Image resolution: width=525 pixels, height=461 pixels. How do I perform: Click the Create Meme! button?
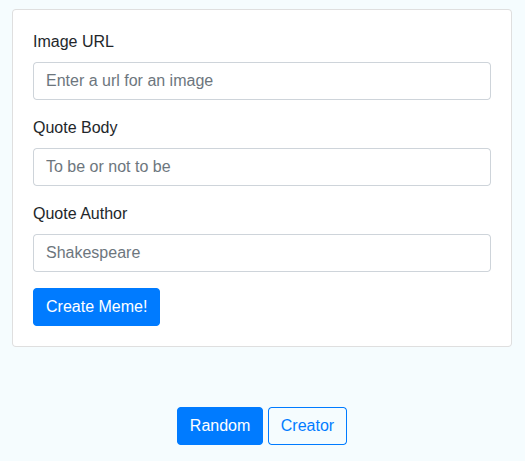click(96, 307)
